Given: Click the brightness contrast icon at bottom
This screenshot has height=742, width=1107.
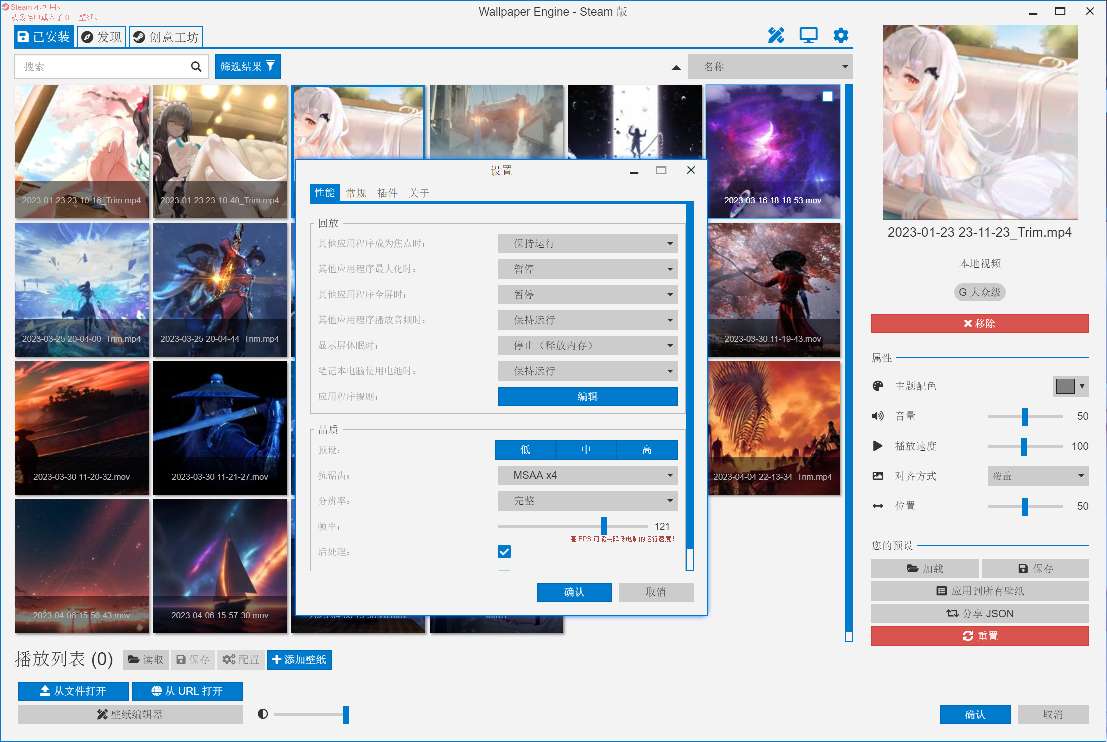Looking at the screenshot, I should point(263,714).
